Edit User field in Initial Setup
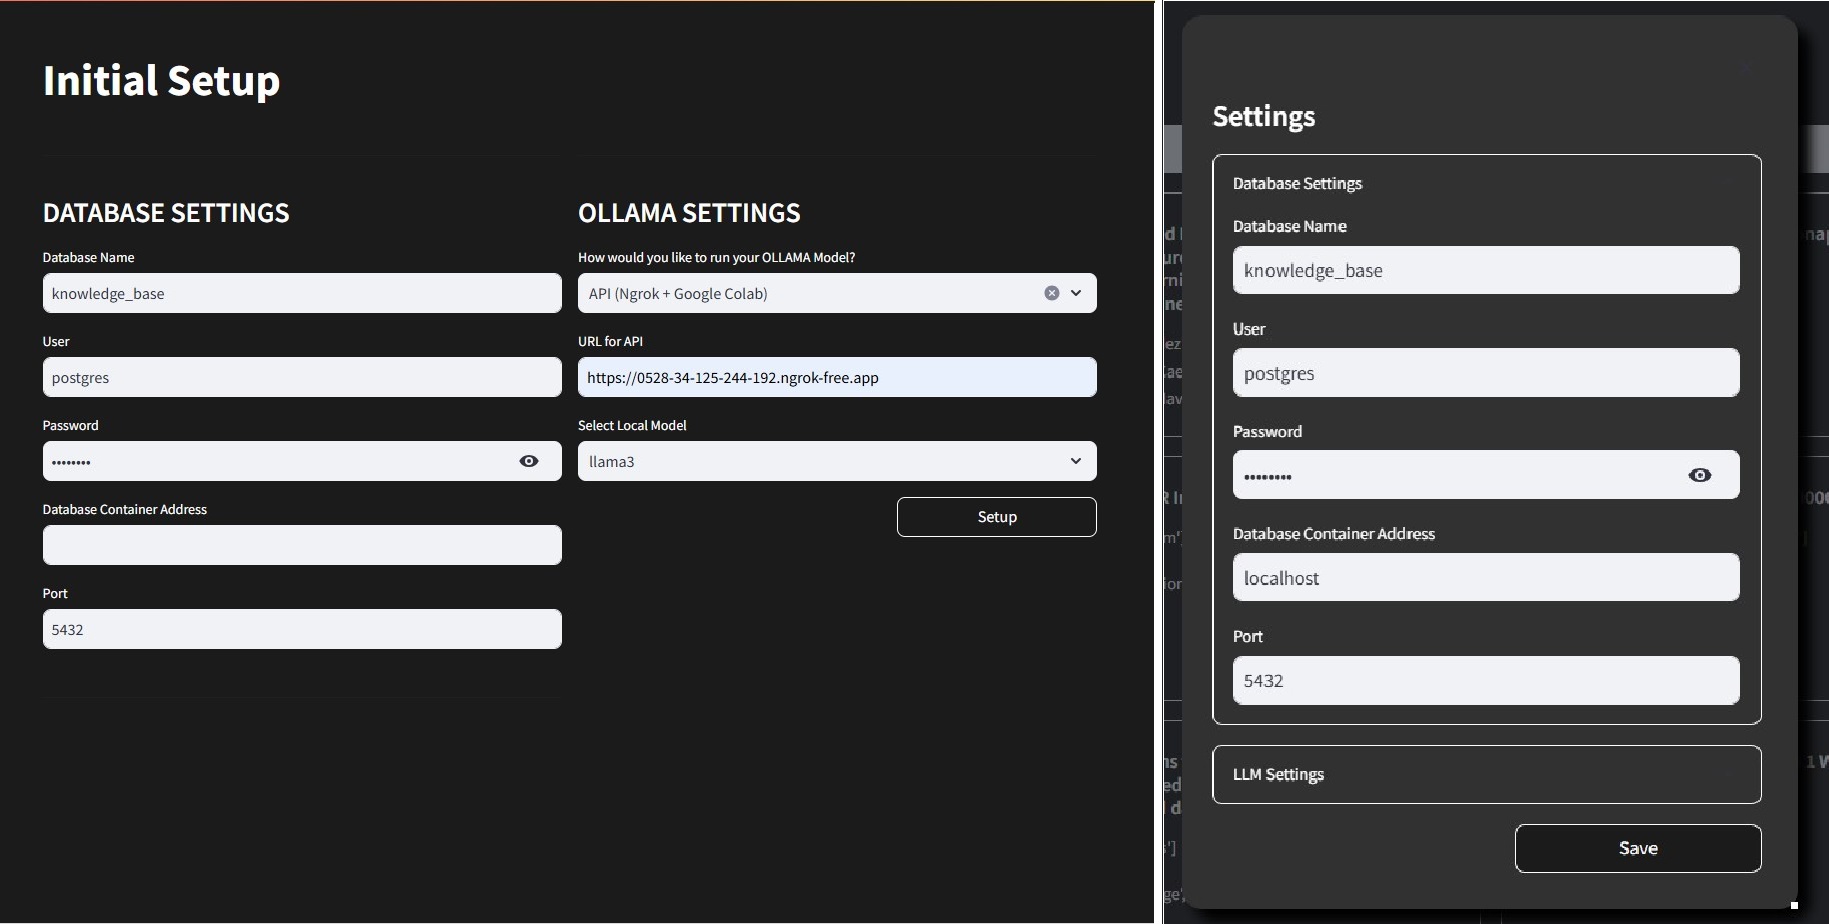This screenshot has height=924, width=1829. [302, 377]
